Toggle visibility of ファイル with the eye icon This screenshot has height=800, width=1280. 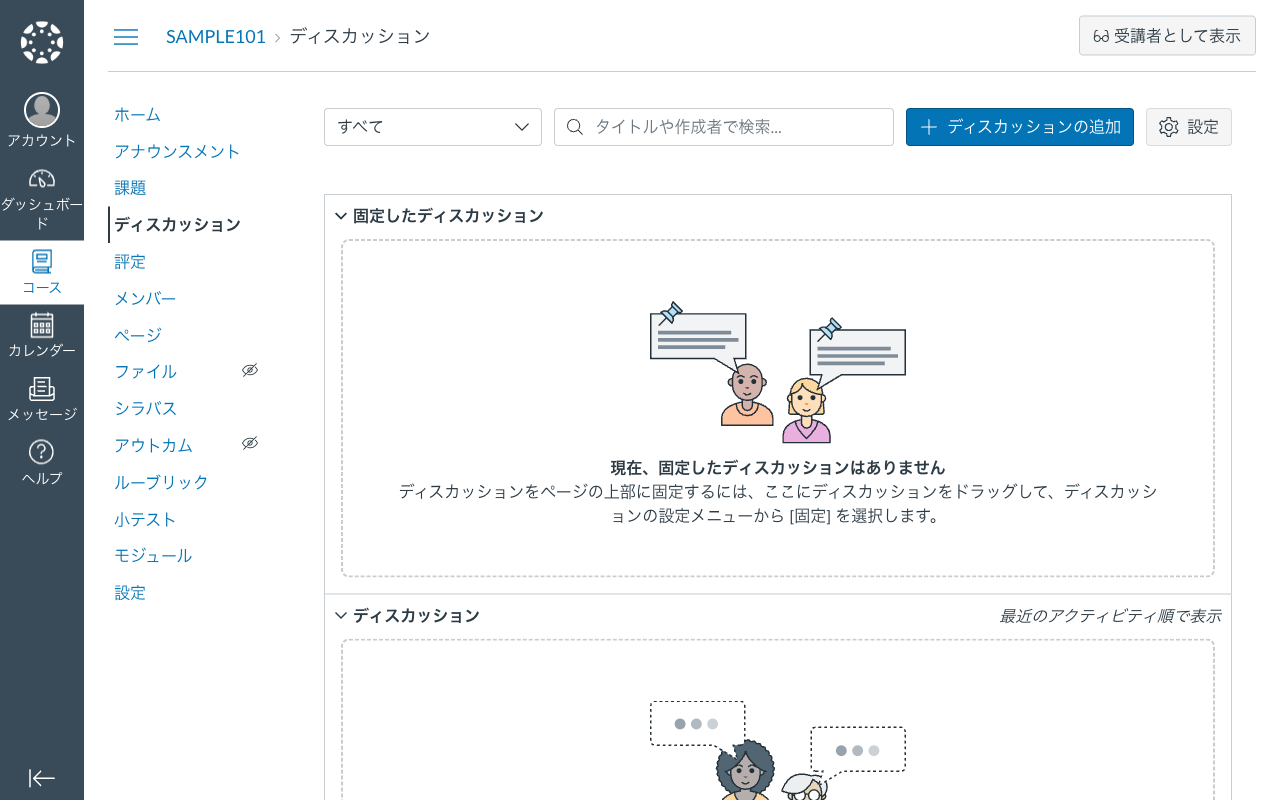coord(249,370)
